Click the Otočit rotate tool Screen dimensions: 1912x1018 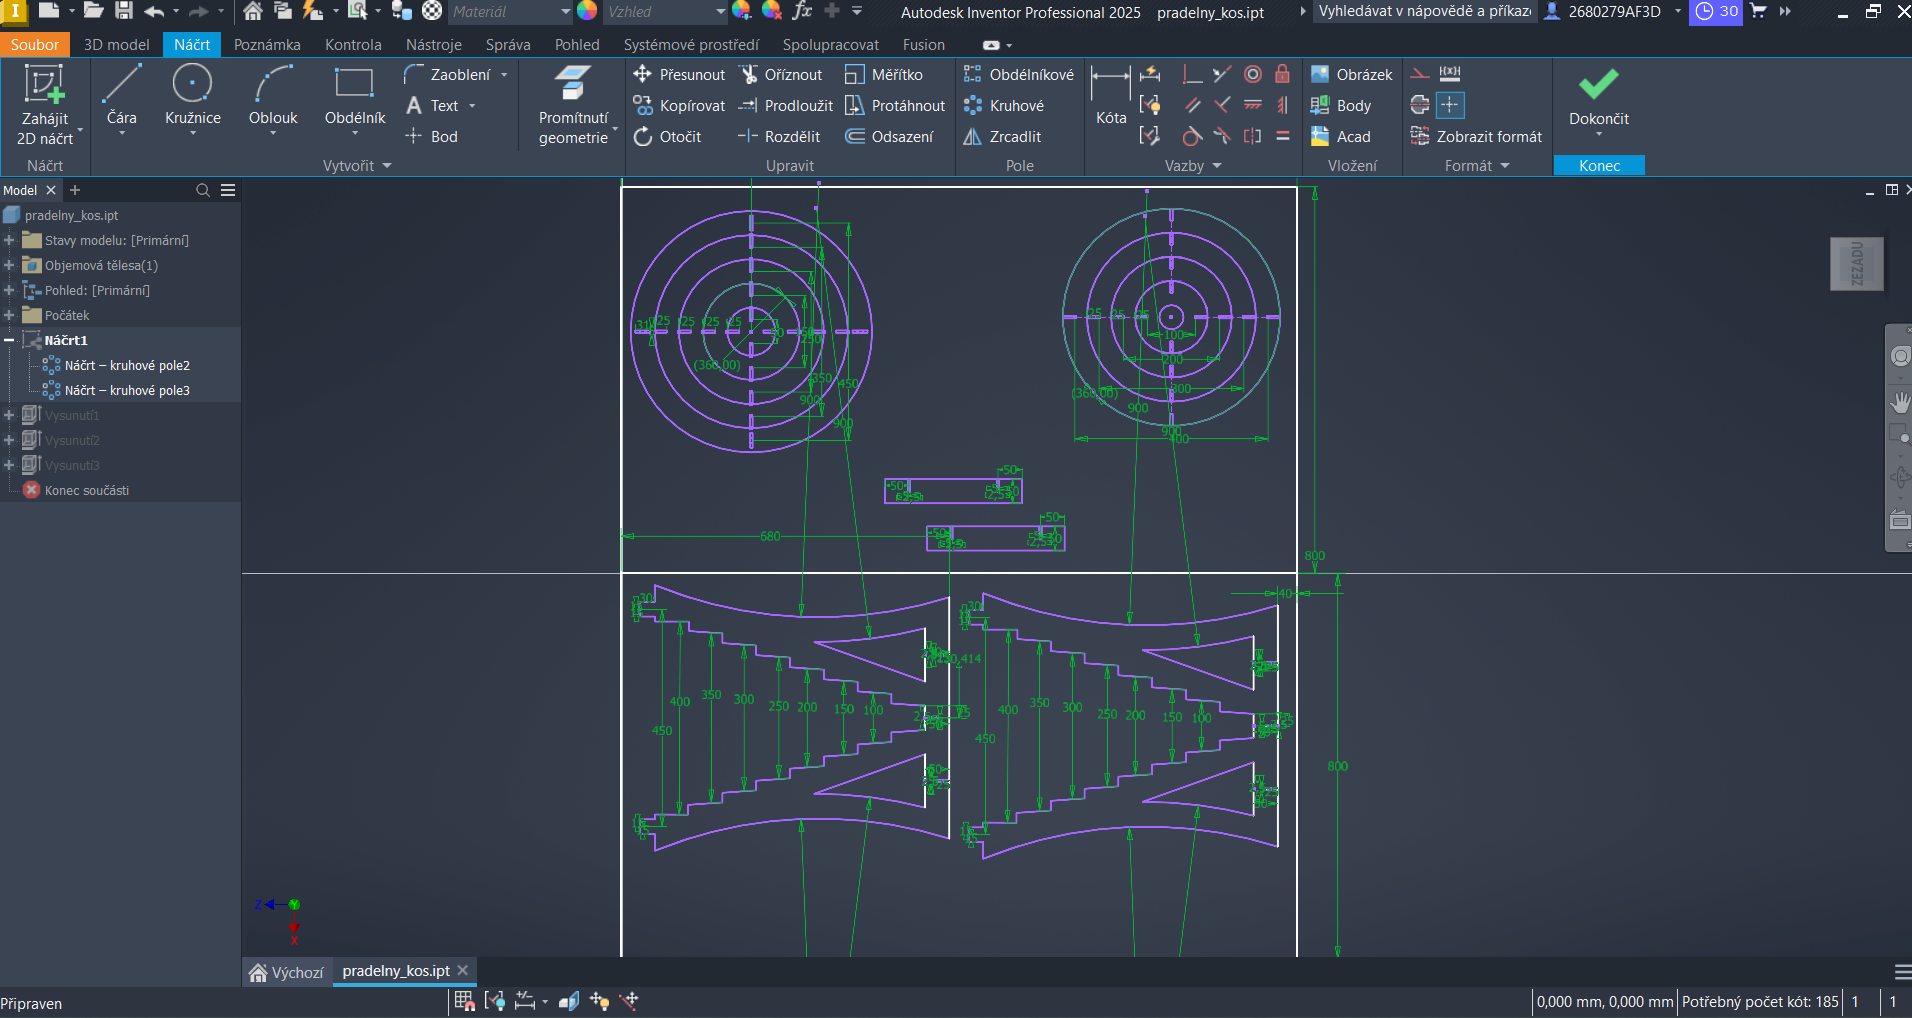coord(667,137)
